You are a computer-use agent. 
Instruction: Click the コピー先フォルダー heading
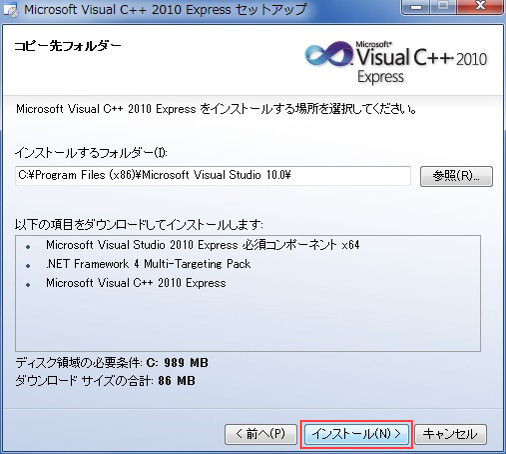pos(68,46)
